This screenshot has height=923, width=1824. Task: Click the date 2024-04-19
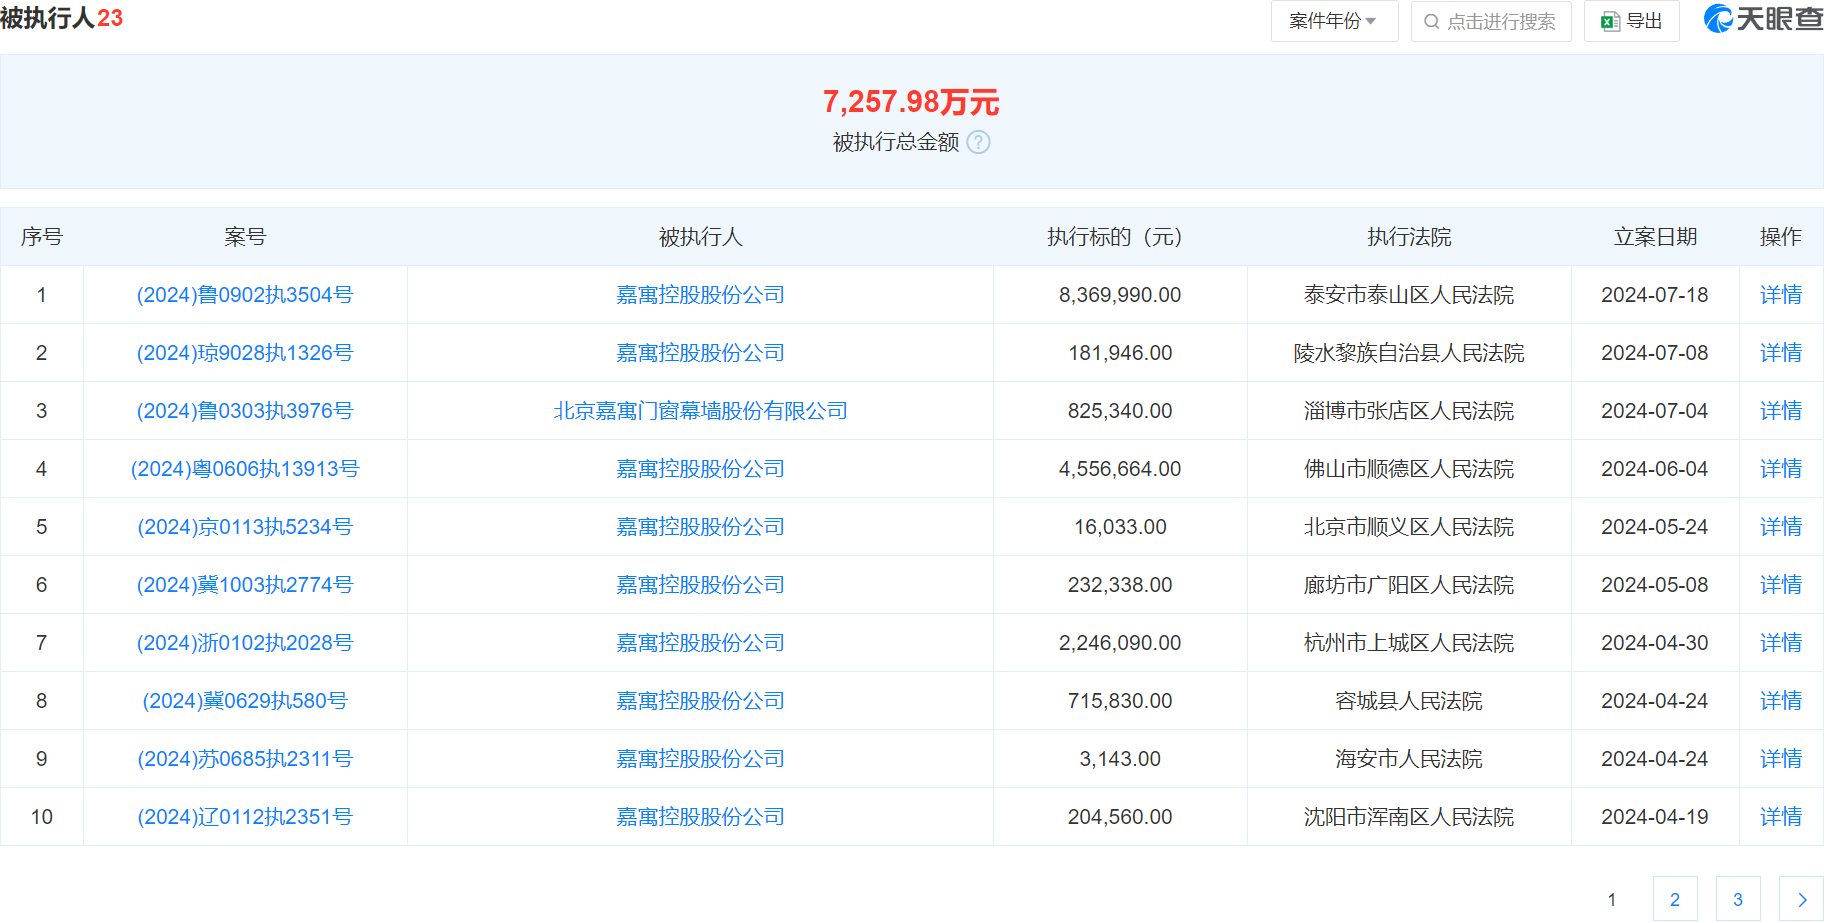1655,817
